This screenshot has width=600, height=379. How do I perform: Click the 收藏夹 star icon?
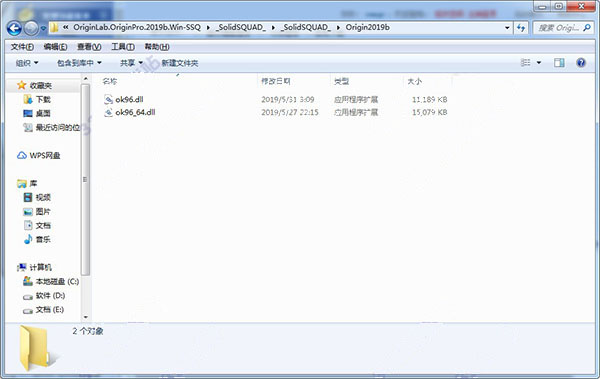[x=21, y=85]
